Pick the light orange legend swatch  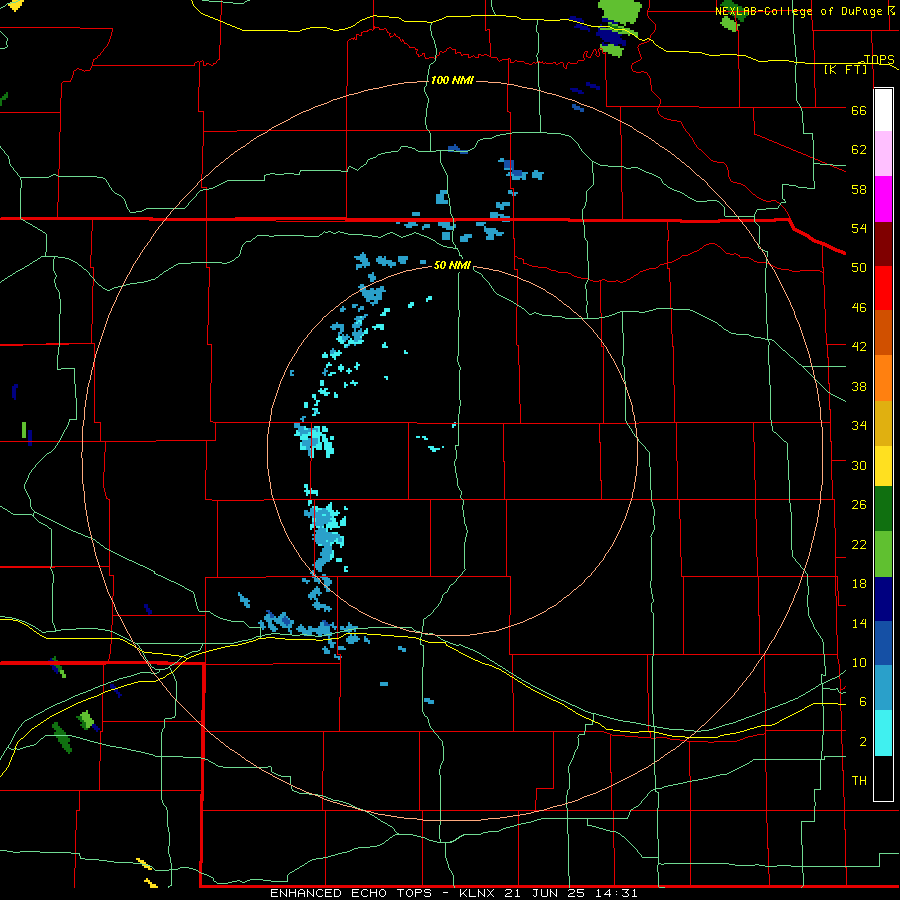[x=883, y=378]
